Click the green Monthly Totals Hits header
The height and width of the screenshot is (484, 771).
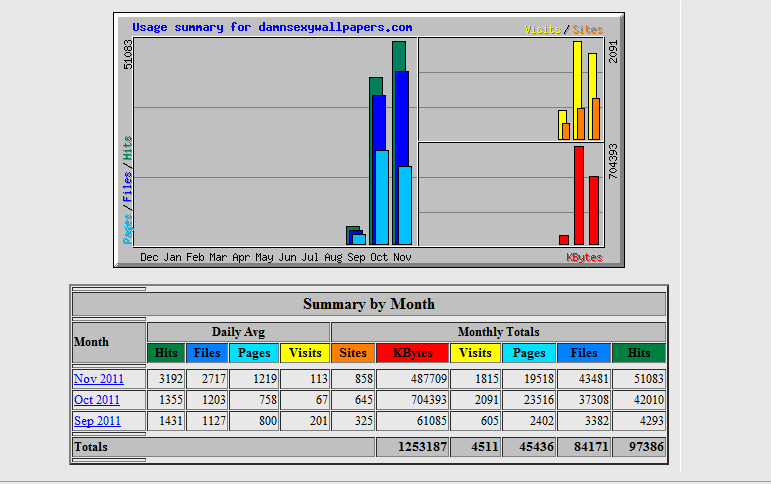point(639,353)
